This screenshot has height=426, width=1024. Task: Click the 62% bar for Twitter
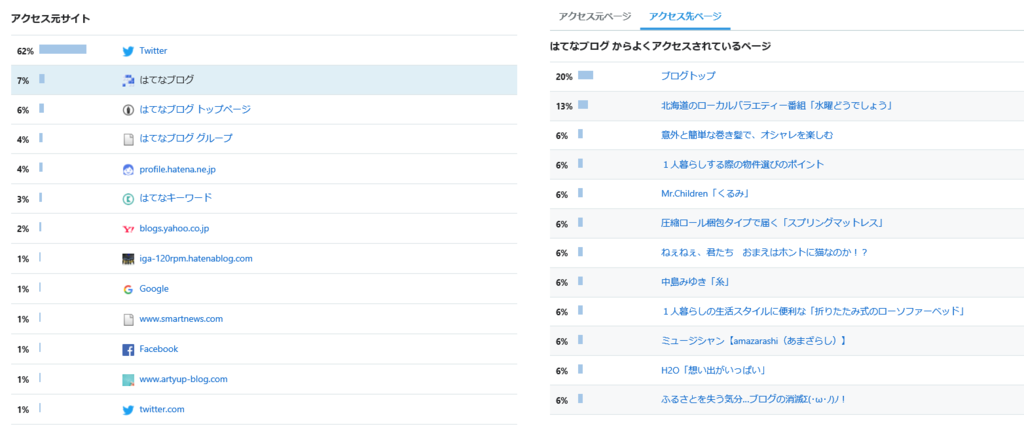[63, 49]
